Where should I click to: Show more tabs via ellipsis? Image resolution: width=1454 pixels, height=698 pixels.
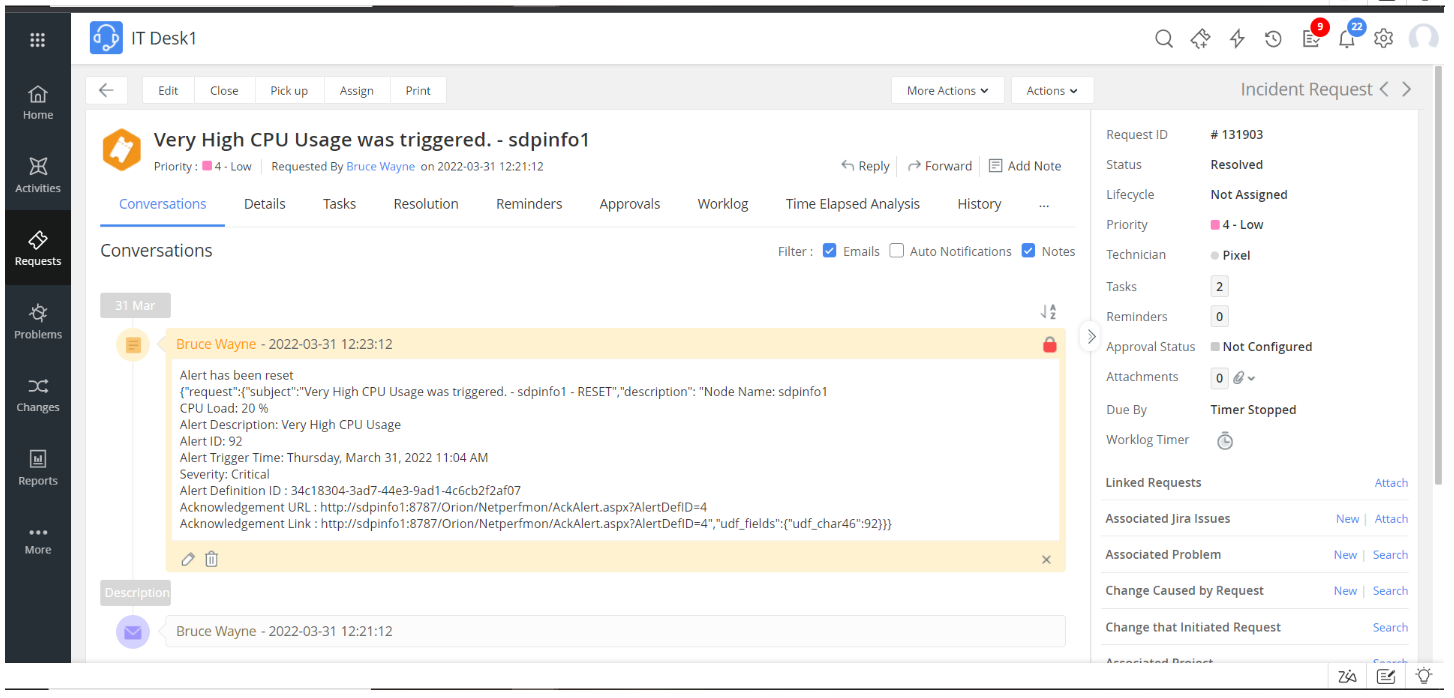coord(1044,204)
